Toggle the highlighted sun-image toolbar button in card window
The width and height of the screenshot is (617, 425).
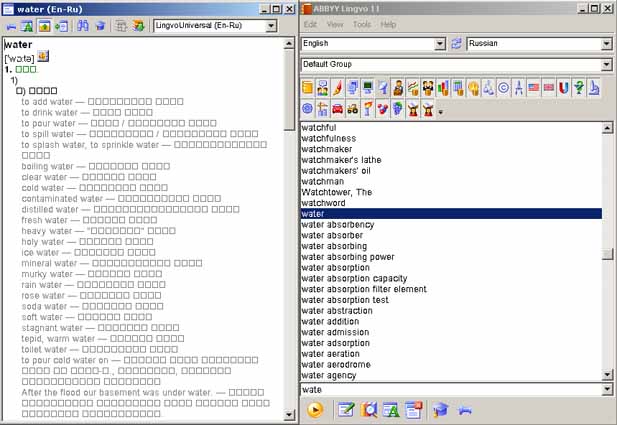click(x=44, y=26)
